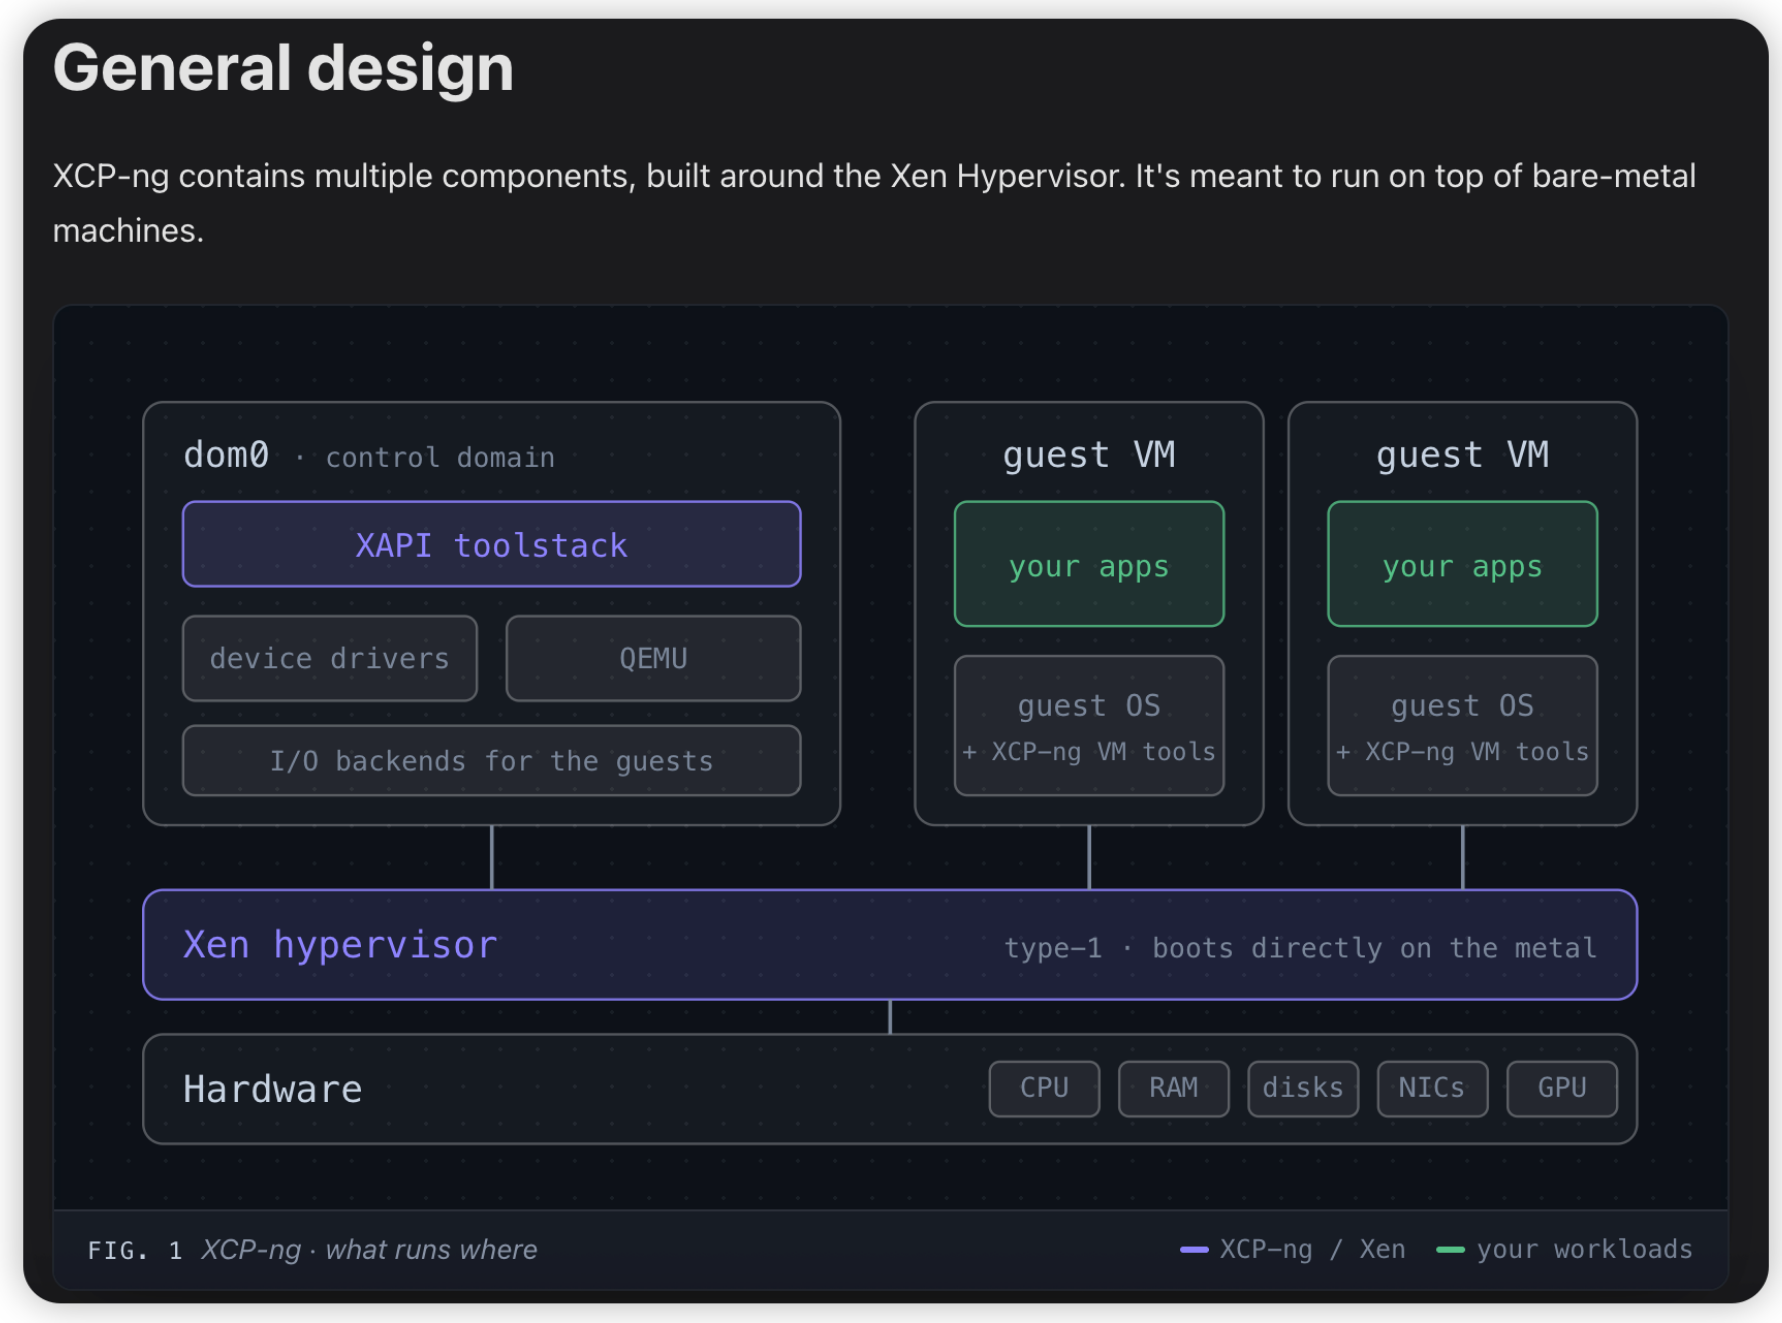Click "guest OS" box in first guest VM
The width and height of the screenshot is (1782, 1323).
(x=1089, y=726)
